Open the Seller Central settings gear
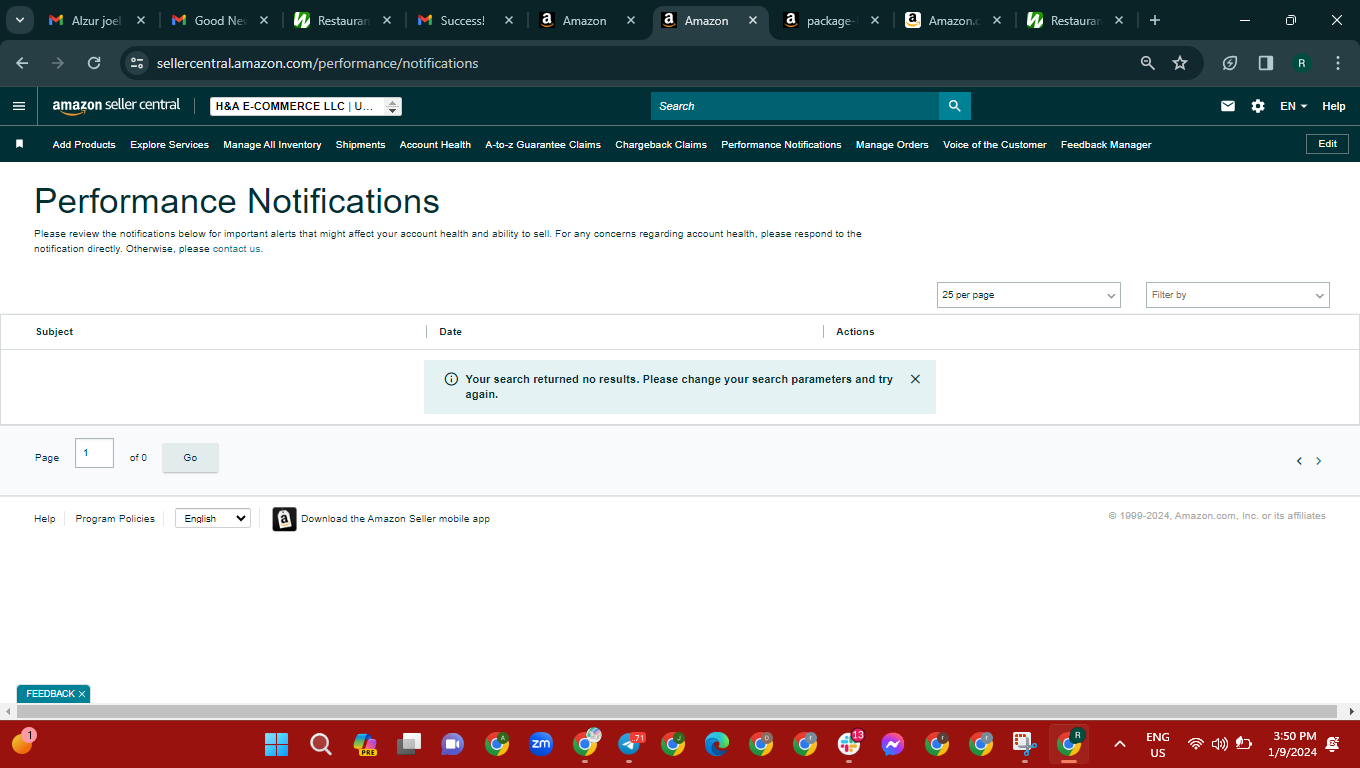 1258,106
